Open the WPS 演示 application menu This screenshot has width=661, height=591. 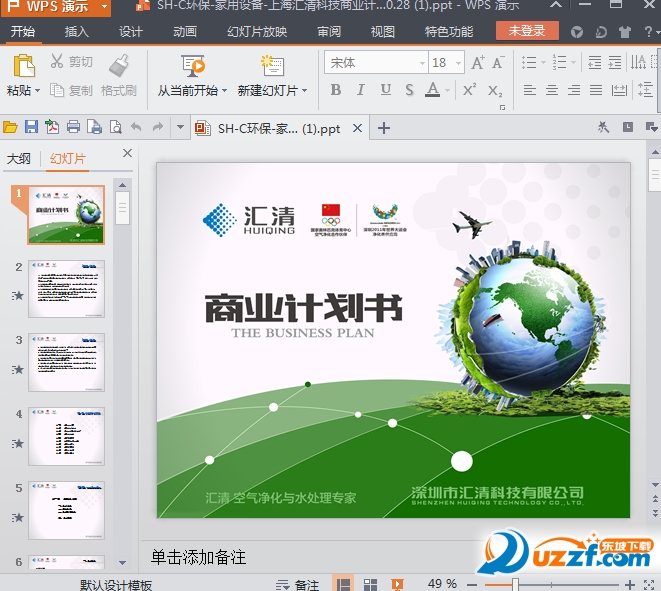[x=56, y=7]
